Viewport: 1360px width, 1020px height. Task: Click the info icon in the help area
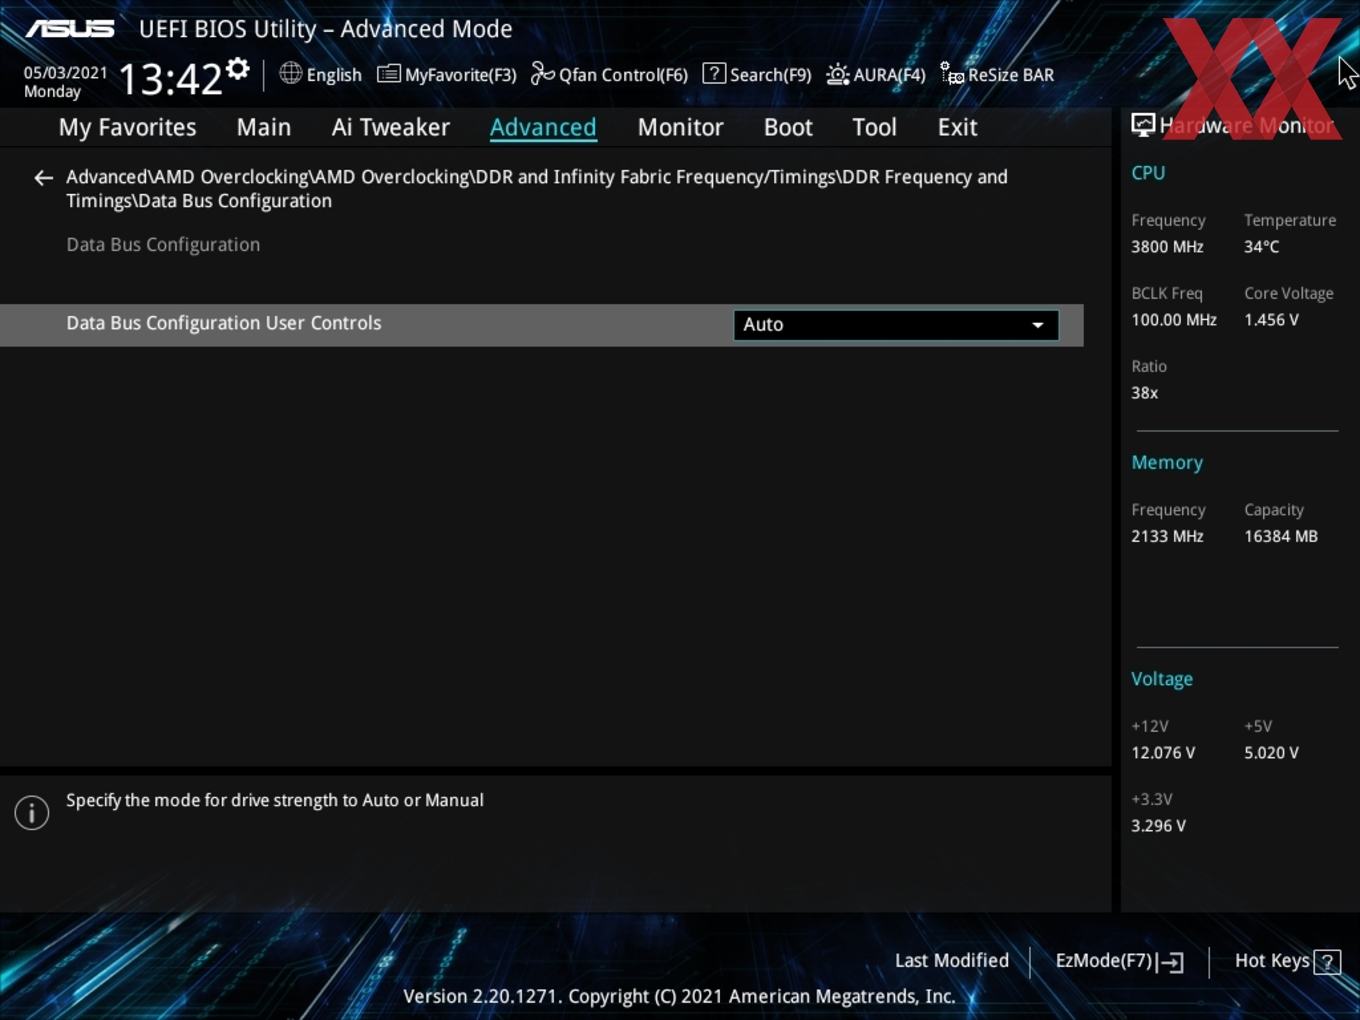tap(32, 812)
